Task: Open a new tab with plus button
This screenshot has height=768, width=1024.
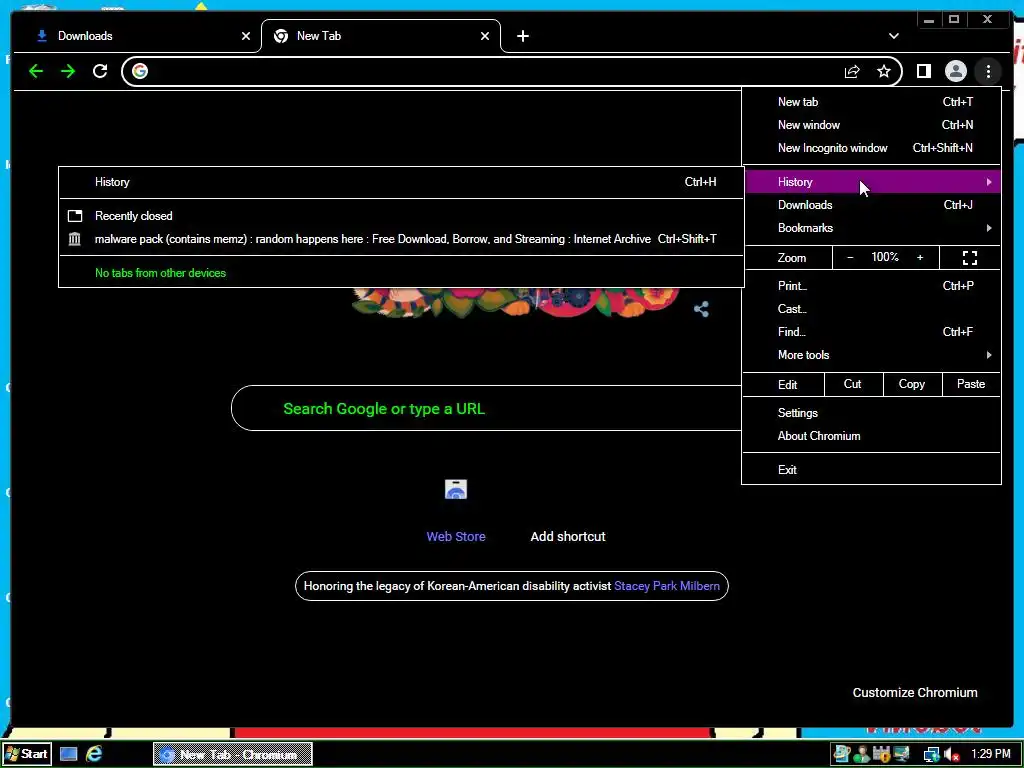Action: 522,36
